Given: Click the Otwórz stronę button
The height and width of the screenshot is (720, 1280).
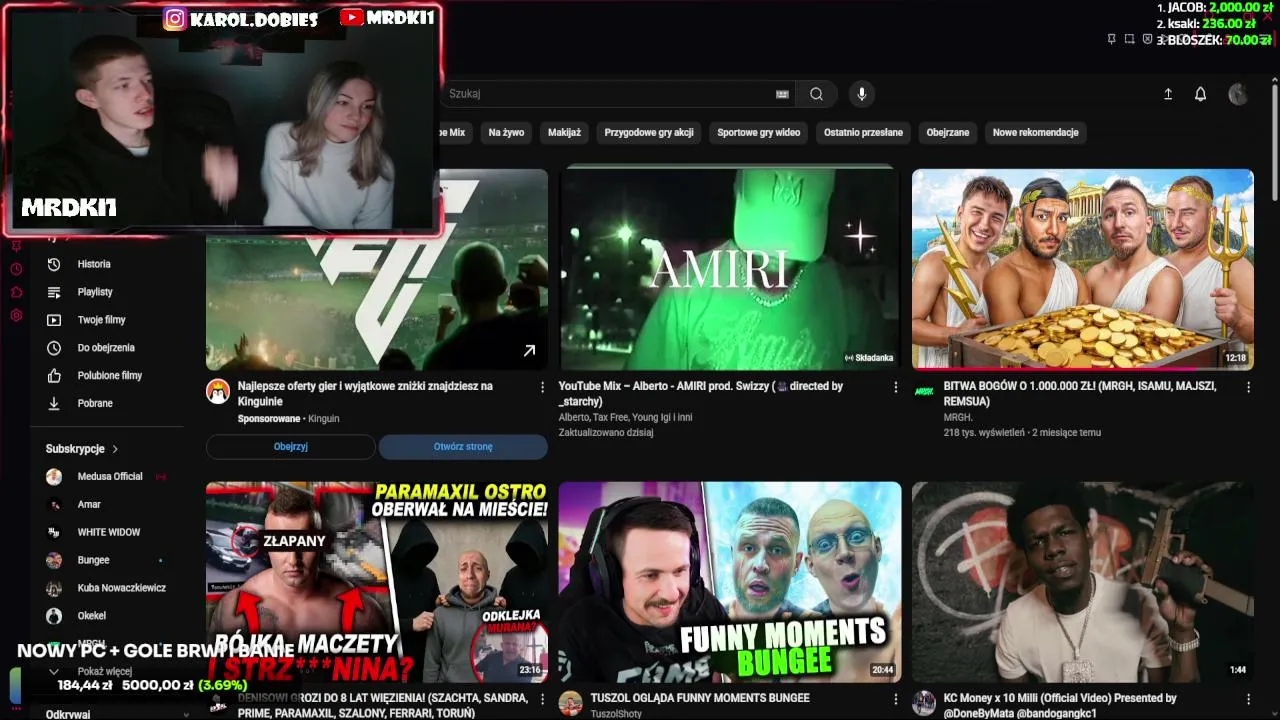Looking at the screenshot, I should (463, 447).
